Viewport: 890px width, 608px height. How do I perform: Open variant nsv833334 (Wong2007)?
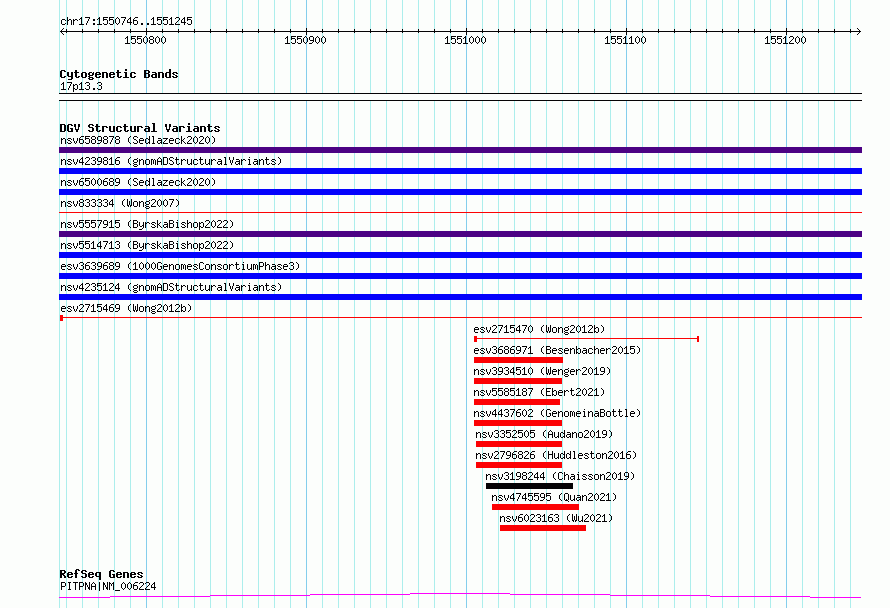point(120,203)
